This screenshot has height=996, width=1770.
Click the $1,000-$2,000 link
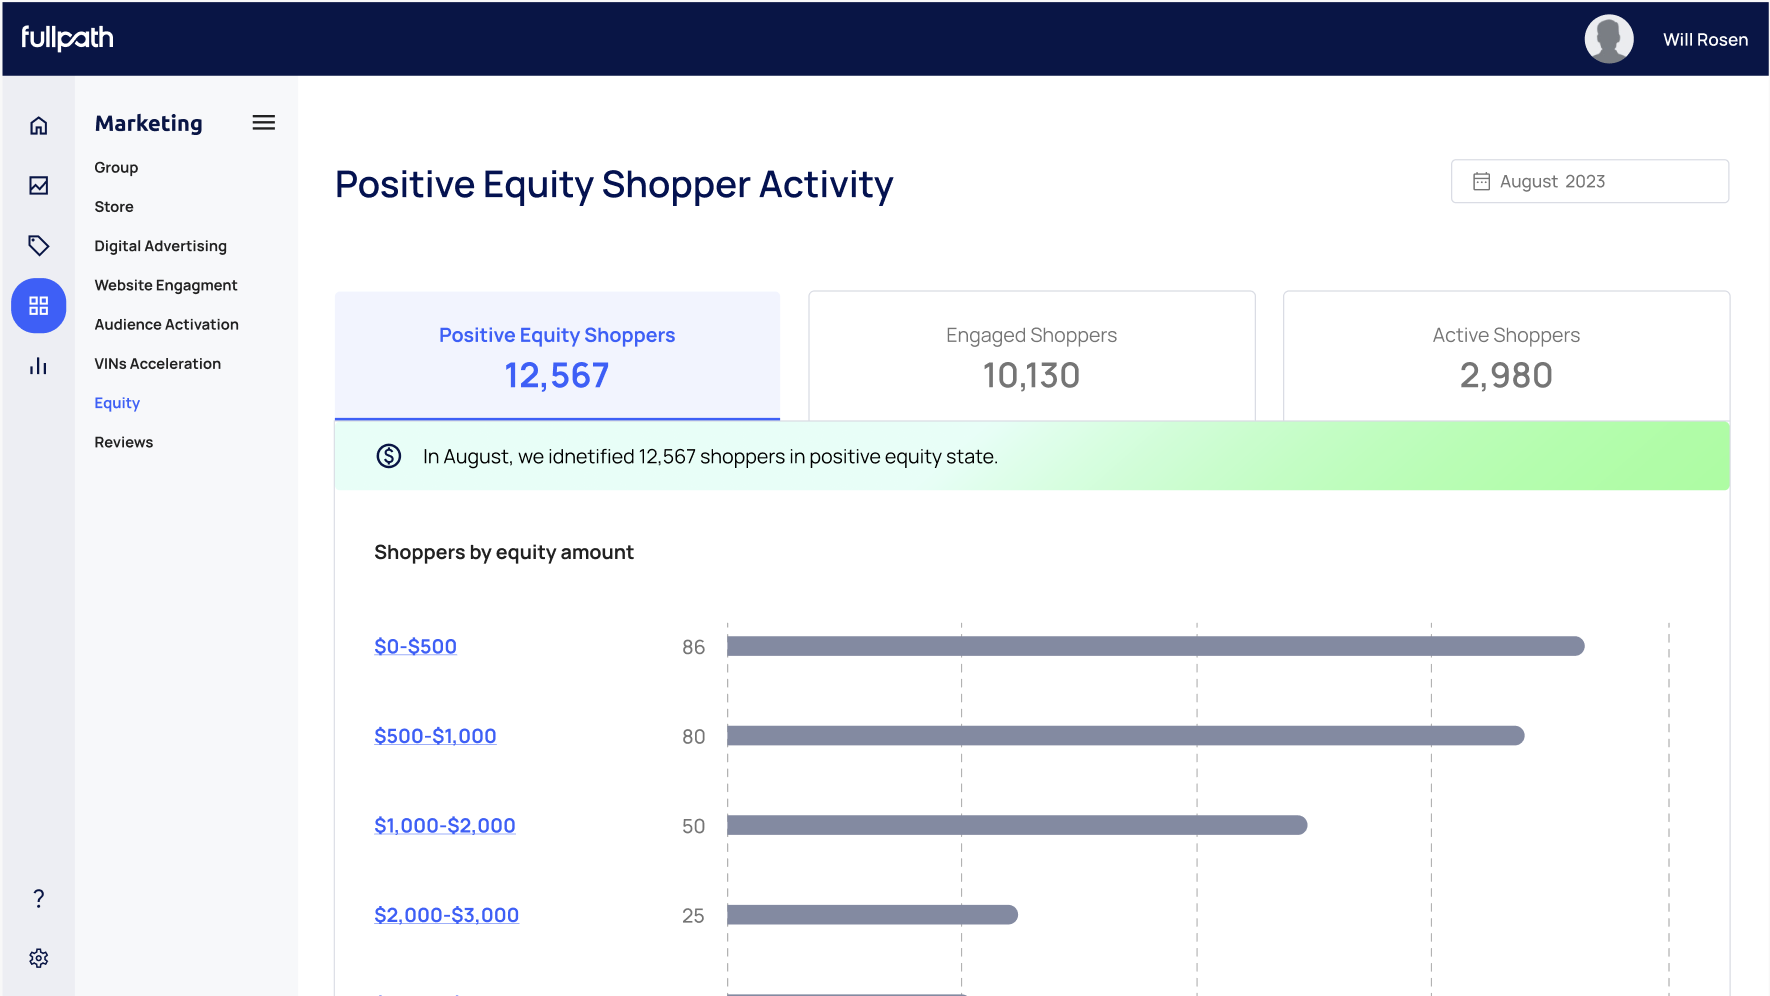[444, 825]
